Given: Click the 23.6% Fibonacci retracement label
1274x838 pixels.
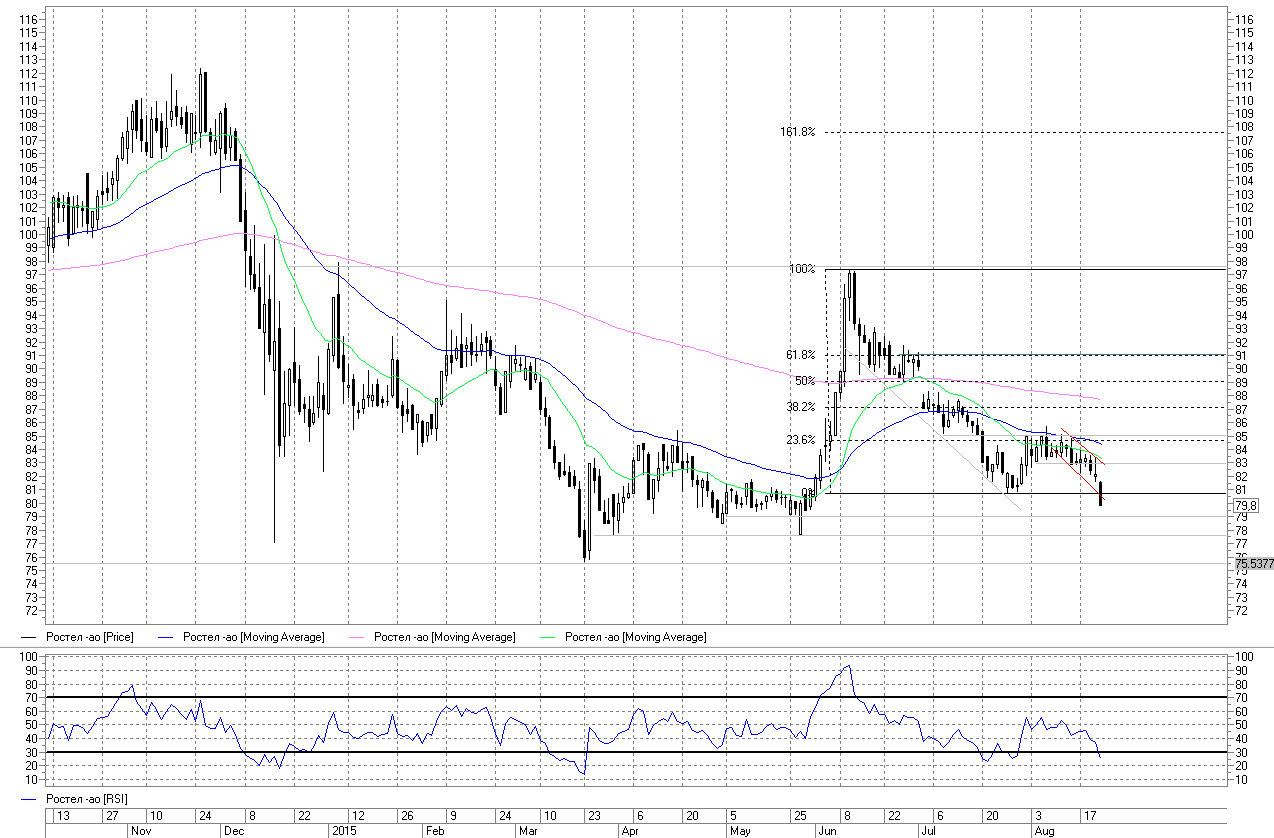Looking at the screenshot, I should [x=801, y=440].
